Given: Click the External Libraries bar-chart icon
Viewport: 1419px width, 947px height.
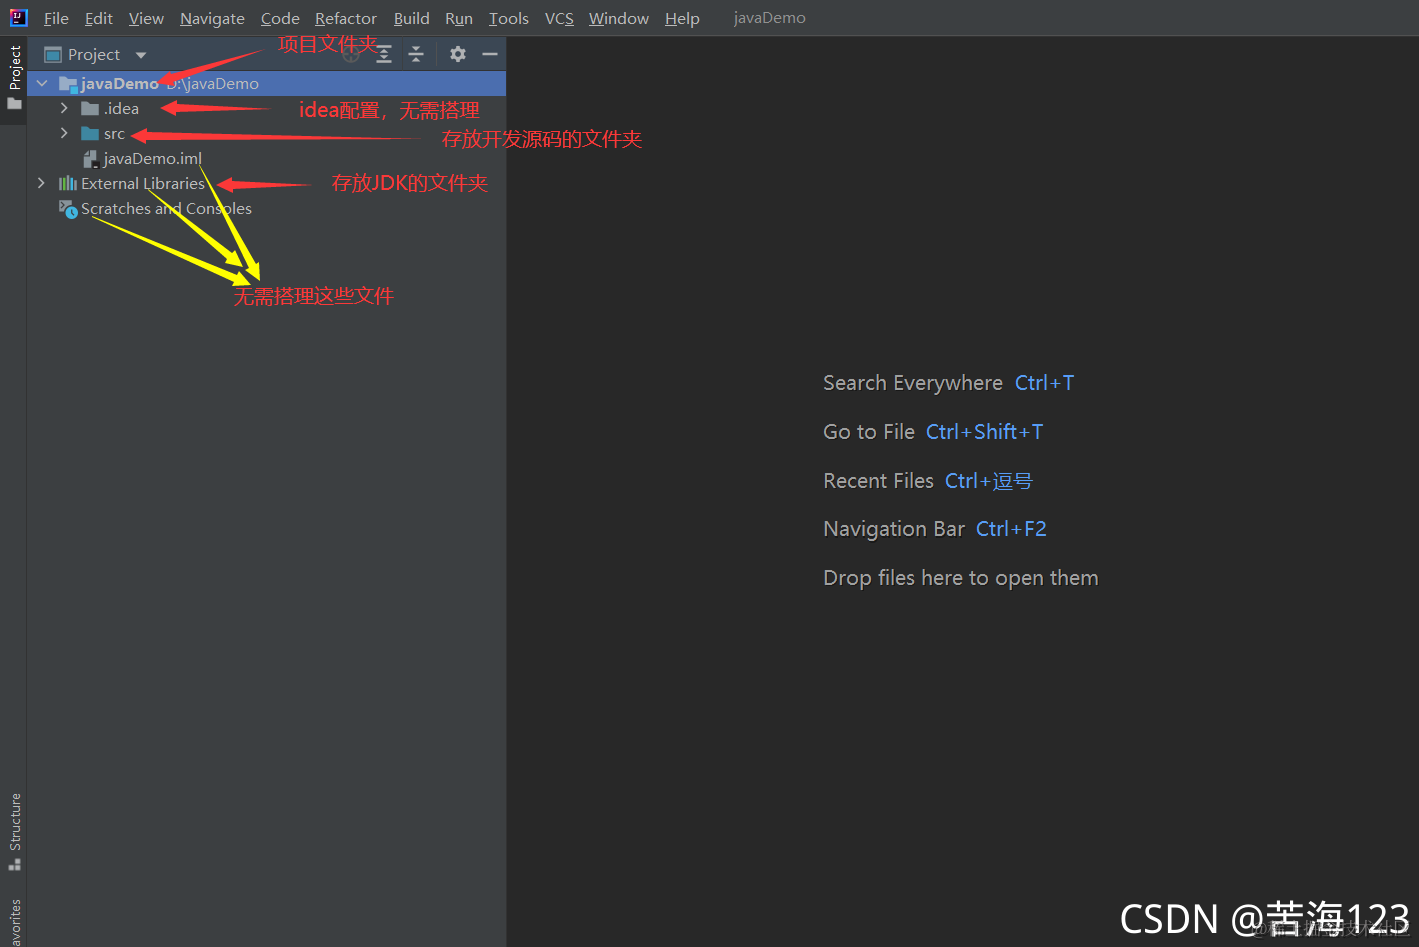Looking at the screenshot, I should pos(68,183).
